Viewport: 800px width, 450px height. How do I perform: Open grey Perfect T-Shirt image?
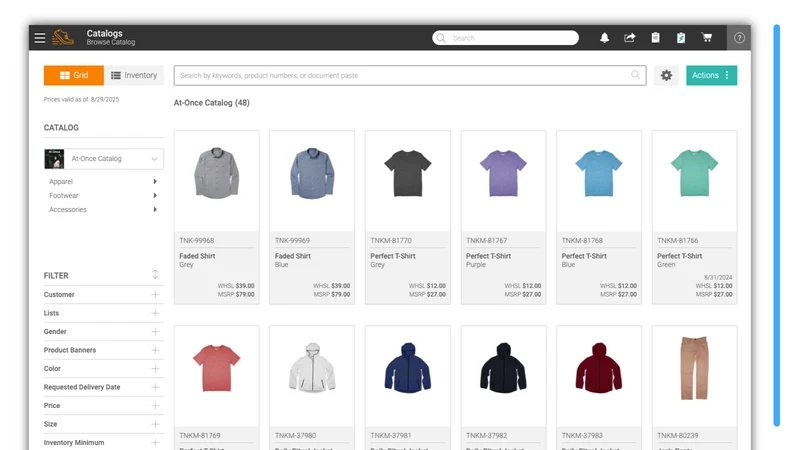pos(408,173)
